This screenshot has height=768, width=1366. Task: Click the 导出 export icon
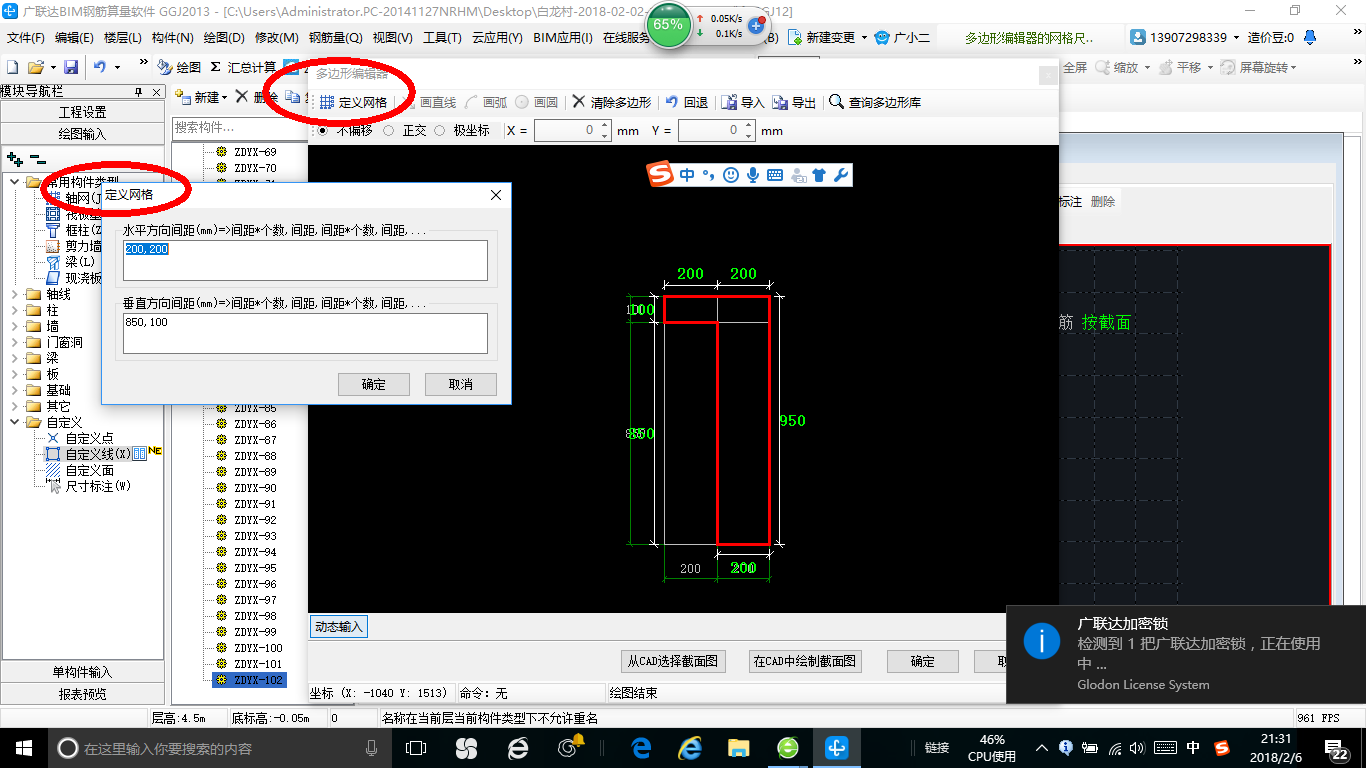tap(780, 102)
